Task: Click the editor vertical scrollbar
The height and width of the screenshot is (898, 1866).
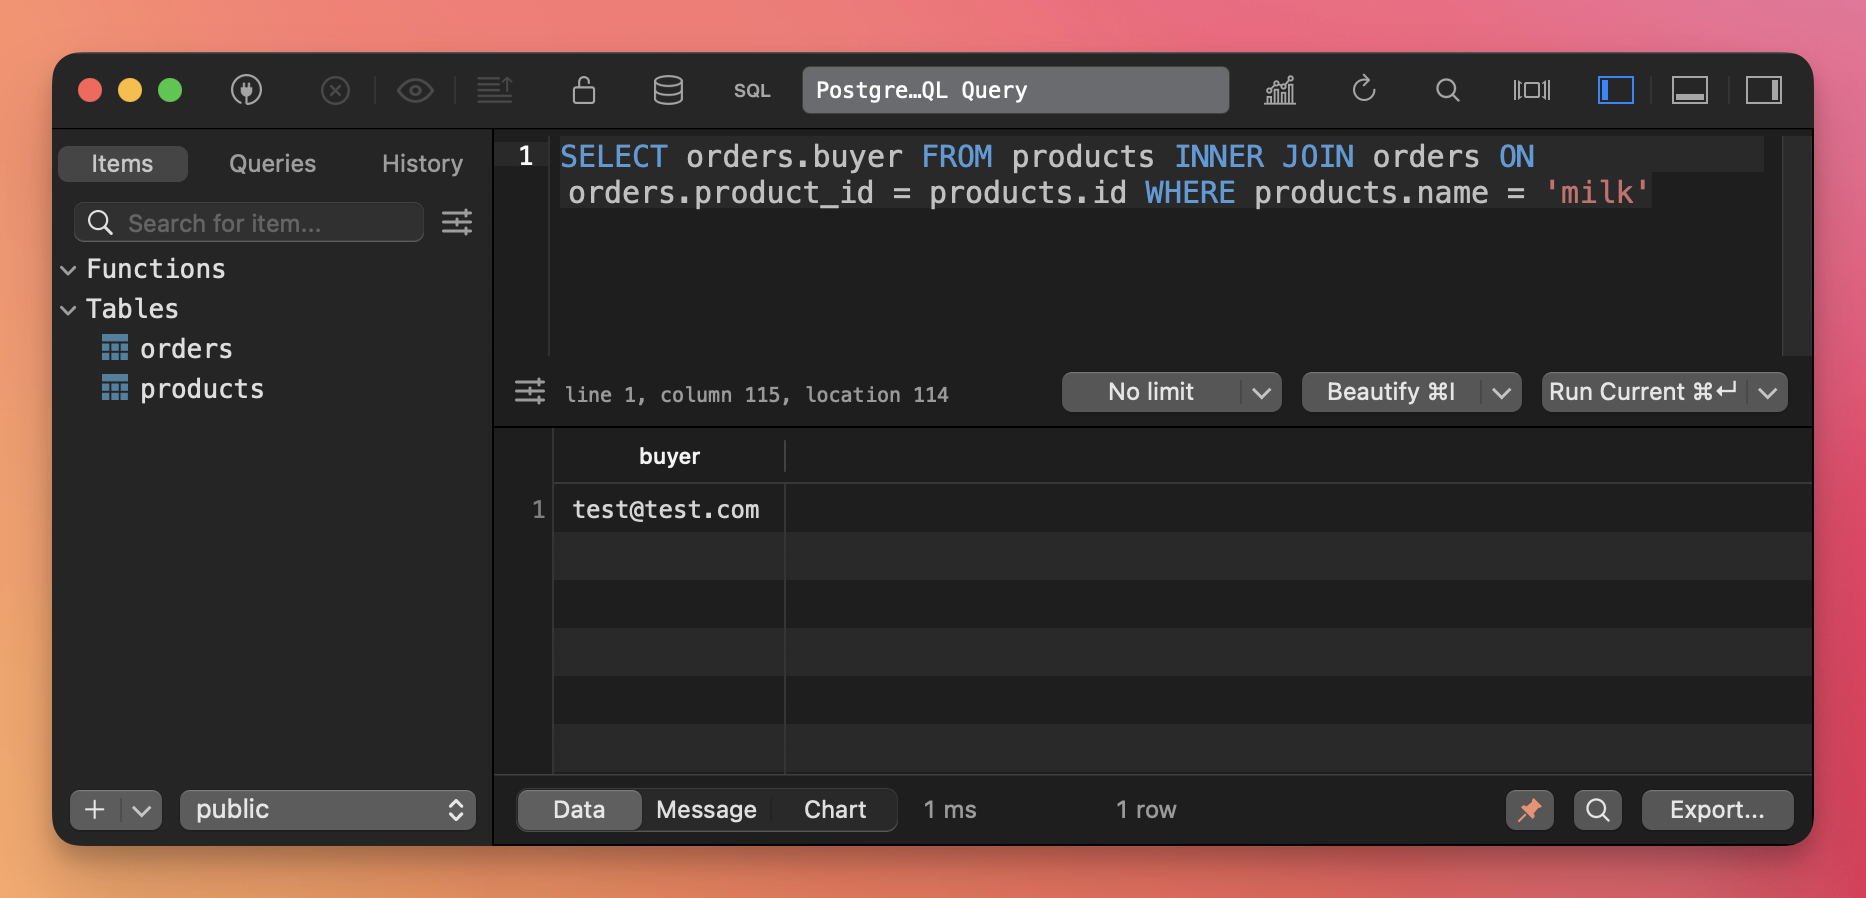Action: 1796,245
